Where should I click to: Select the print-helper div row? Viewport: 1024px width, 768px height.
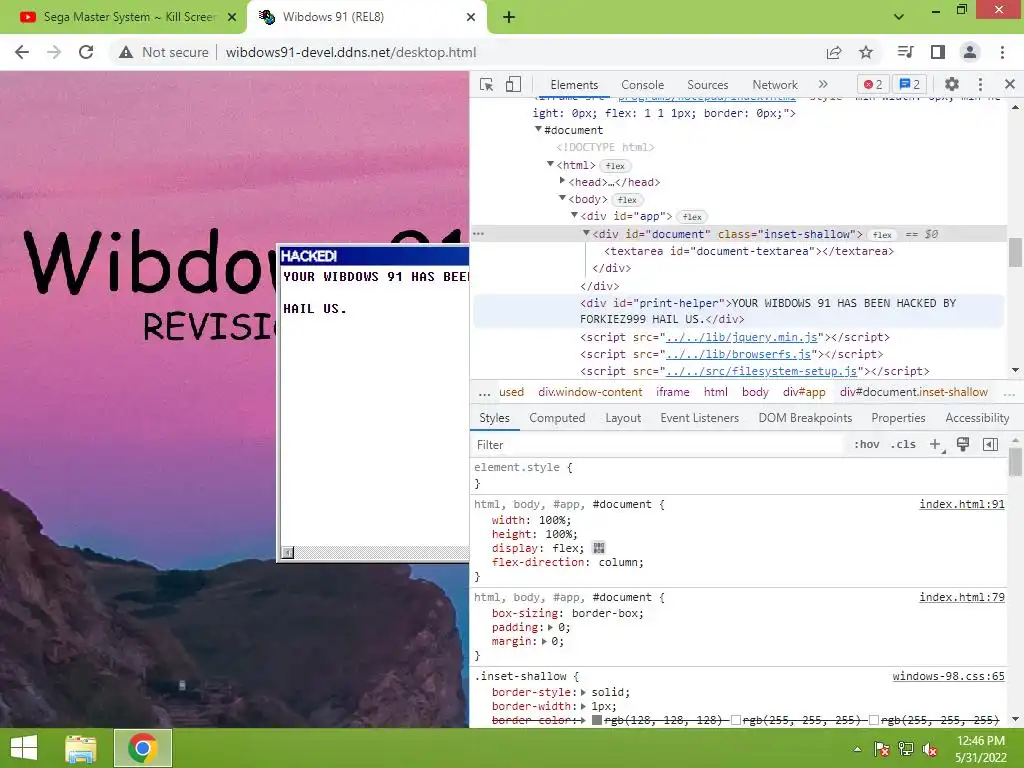pos(739,311)
